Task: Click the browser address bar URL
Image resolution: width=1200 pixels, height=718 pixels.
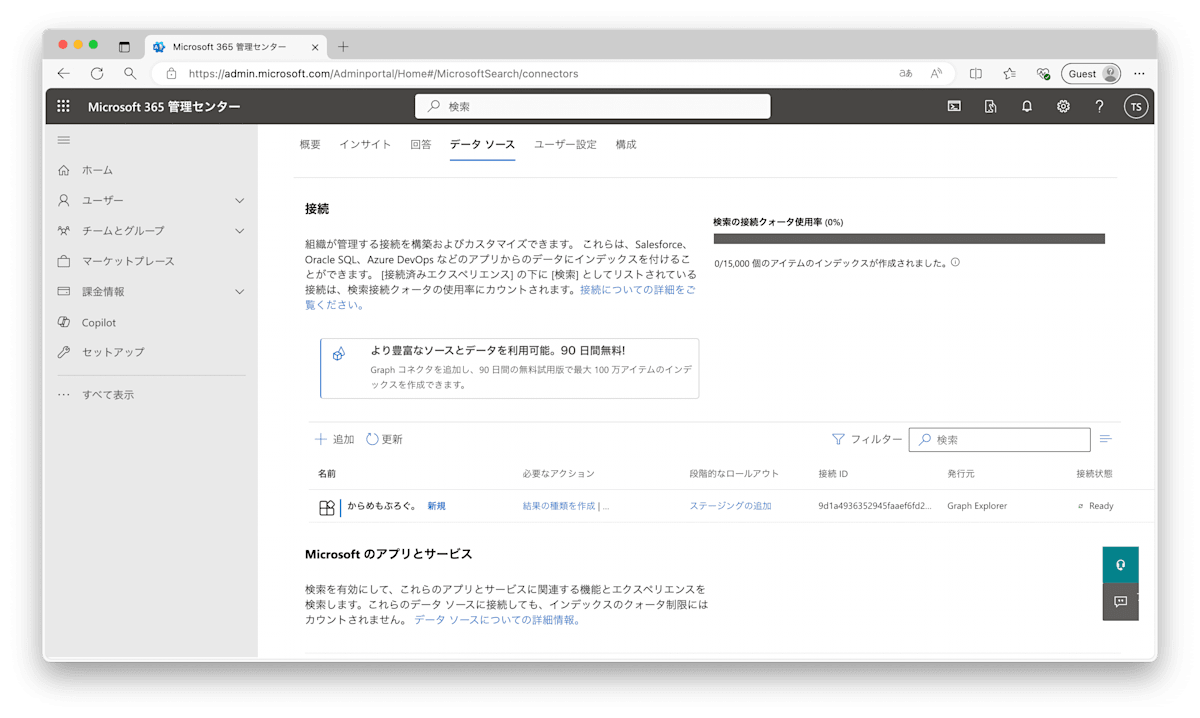Action: pos(383,73)
